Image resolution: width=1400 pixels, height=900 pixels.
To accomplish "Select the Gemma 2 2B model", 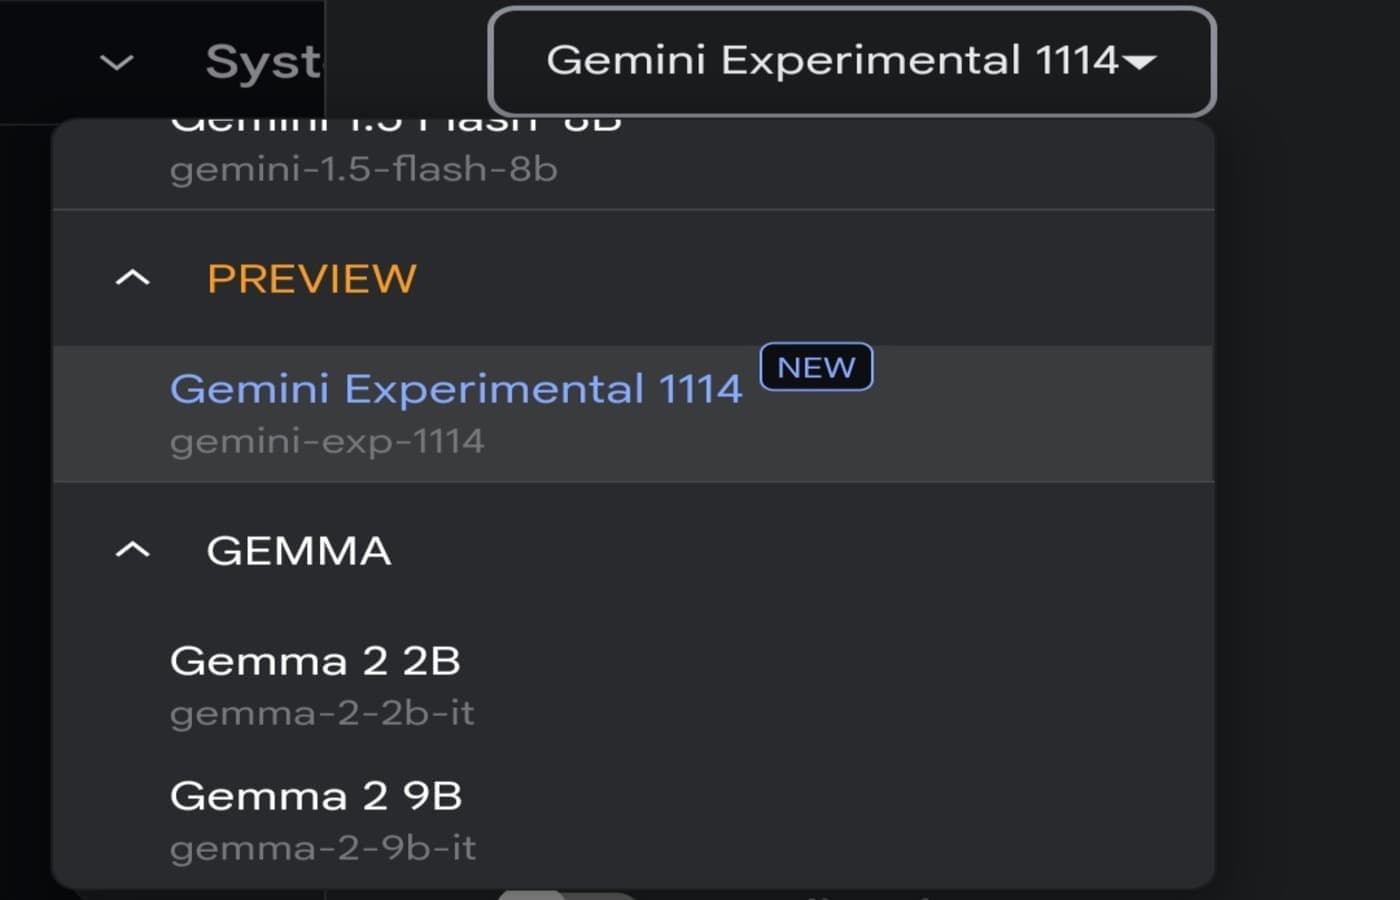I will [x=315, y=660].
